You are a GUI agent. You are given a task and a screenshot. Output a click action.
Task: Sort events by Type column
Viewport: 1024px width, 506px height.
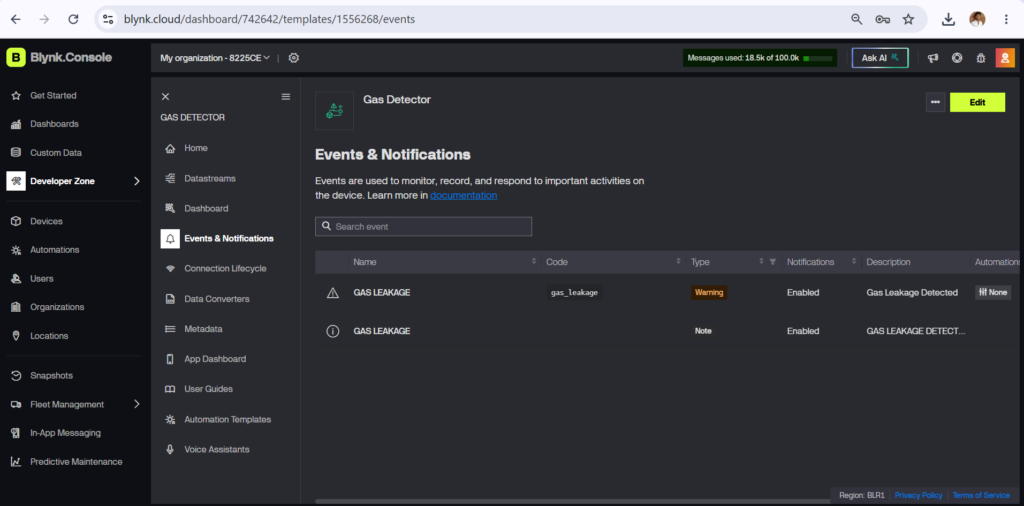[761, 262]
